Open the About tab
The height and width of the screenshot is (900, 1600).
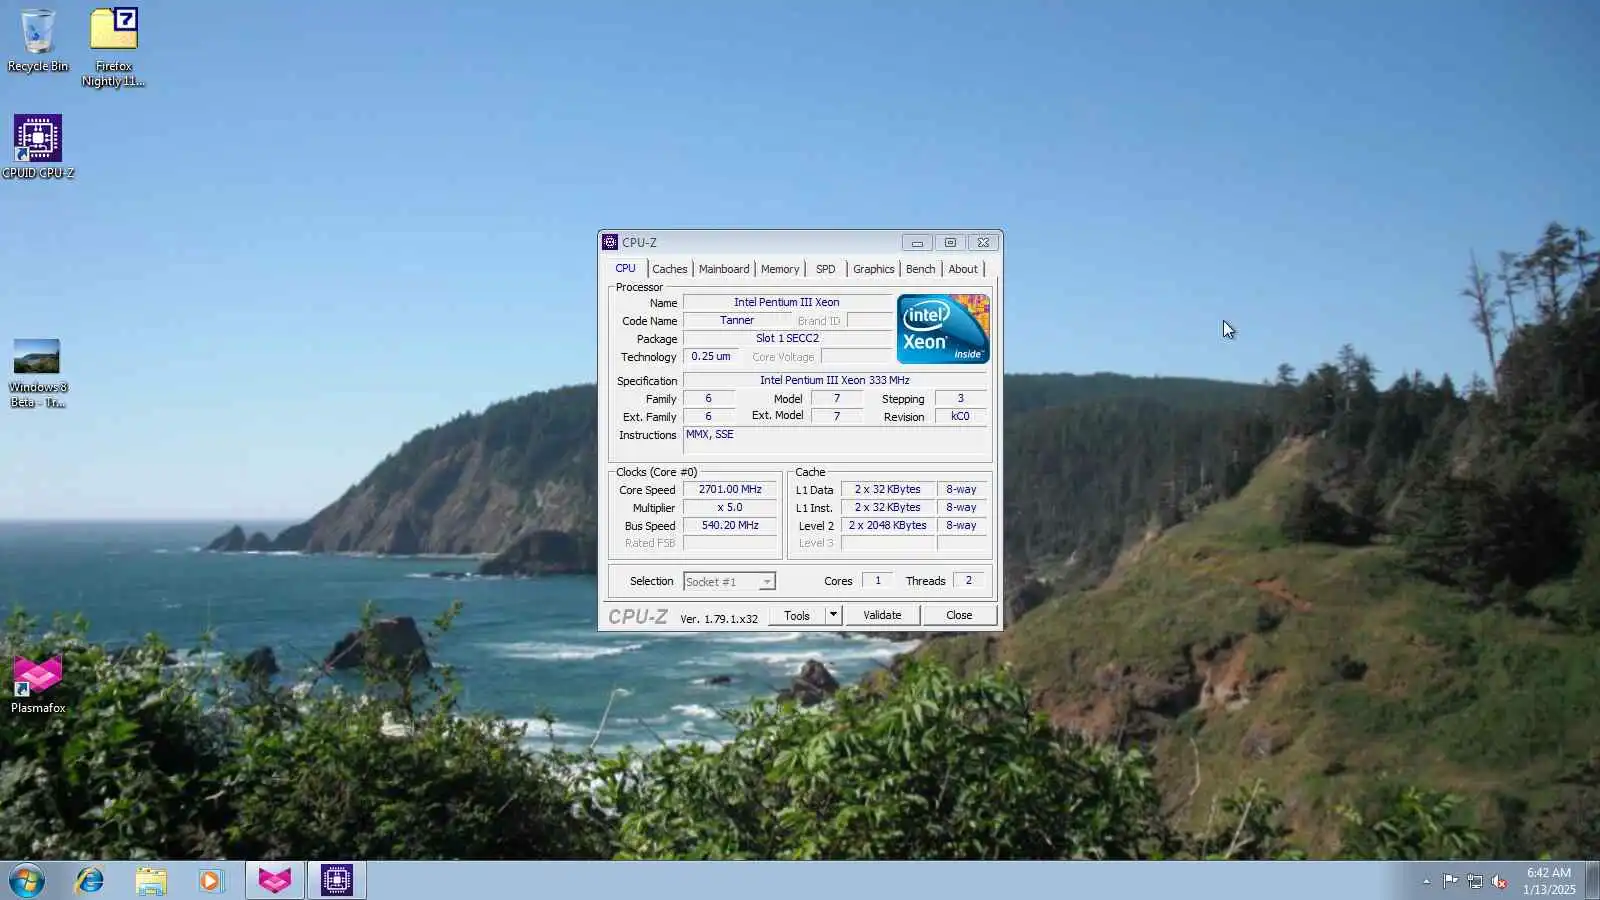click(963, 269)
